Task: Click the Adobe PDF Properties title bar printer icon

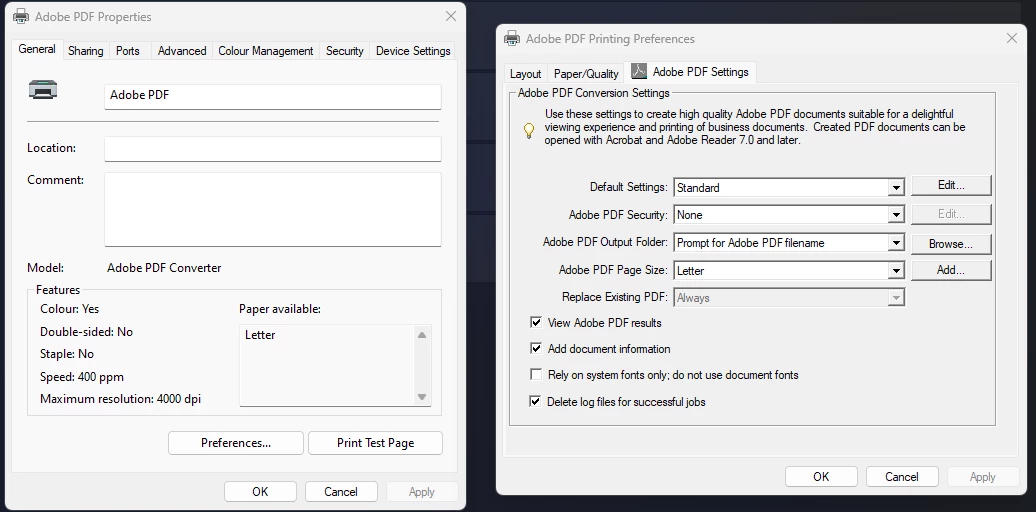Action: tap(21, 17)
